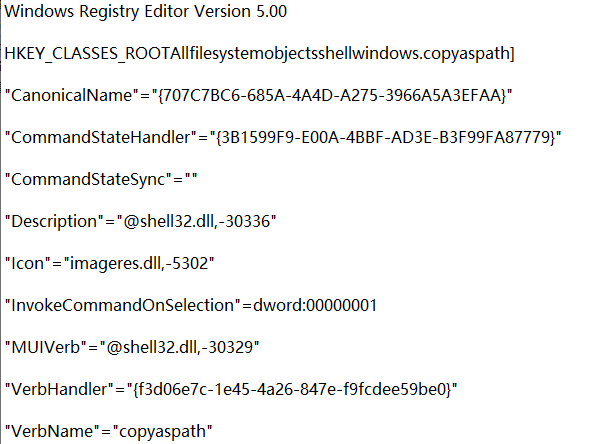Image resolution: width=598 pixels, height=444 pixels.
Task: Place the cursor in the HKEY_CLASSES_ROOT key path line
Action: tap(259, 53)
